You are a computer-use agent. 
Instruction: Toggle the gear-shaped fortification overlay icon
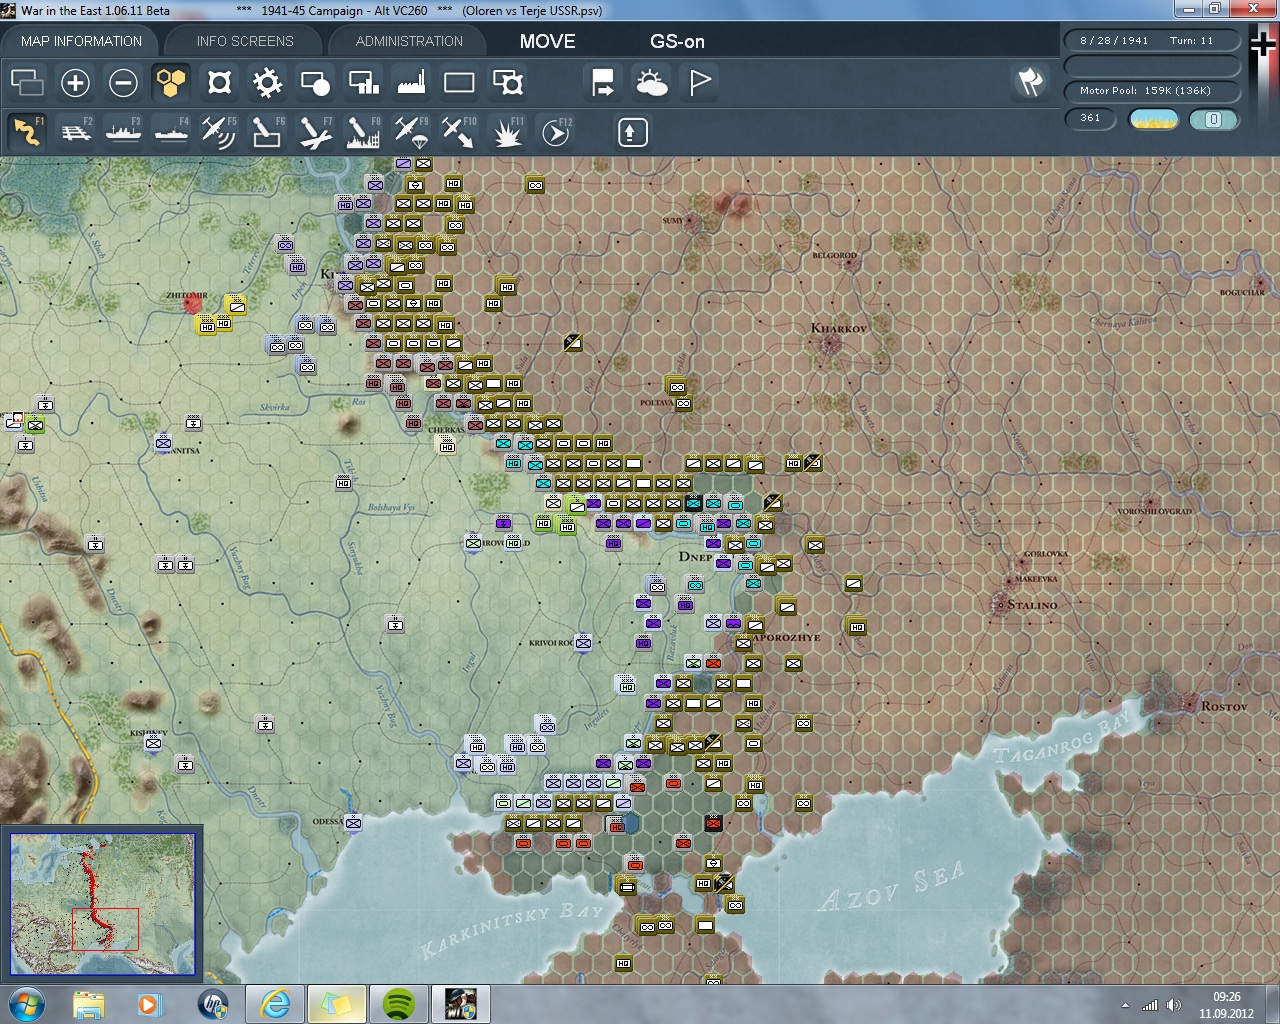pos(267,83)
